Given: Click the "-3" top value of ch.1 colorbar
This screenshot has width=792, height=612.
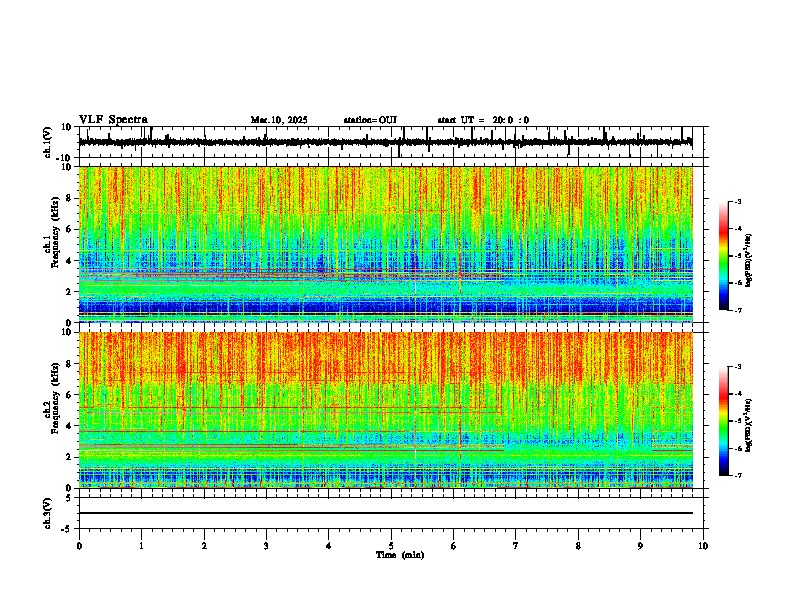Looking at the screenshot, I should (x=738, y=201).
